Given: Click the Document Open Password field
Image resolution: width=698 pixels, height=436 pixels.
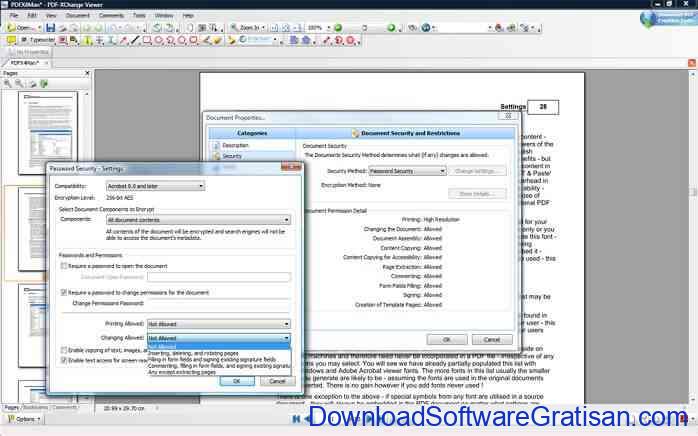Looking at the screenshot, I should point(219,277).
